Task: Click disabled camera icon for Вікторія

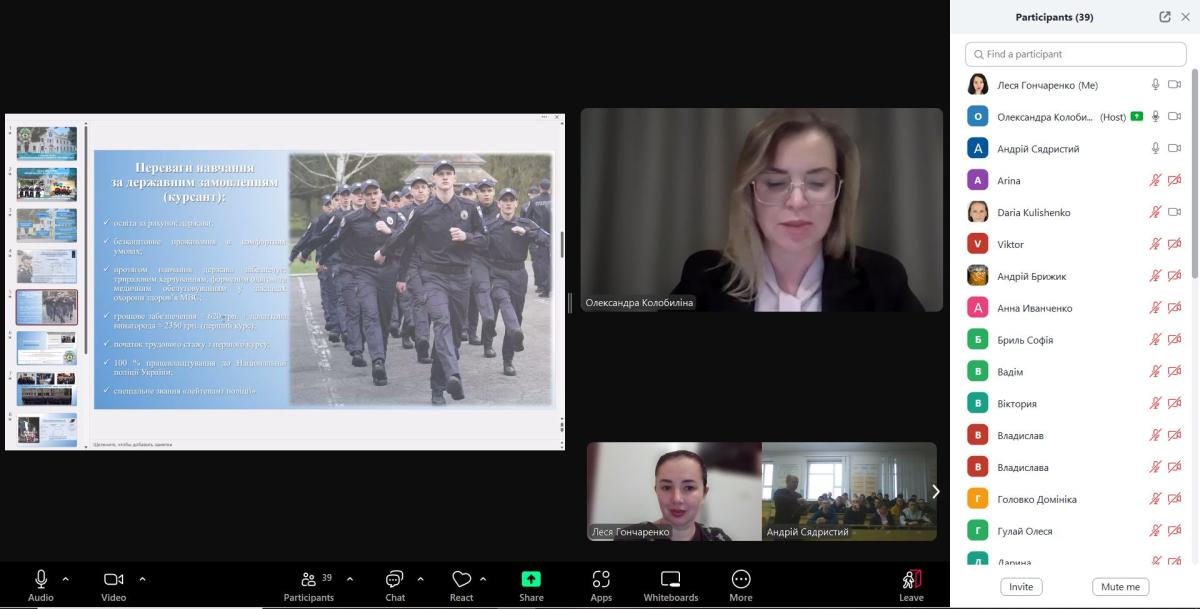Action: pyautogui.click(x=1175, y=403)
